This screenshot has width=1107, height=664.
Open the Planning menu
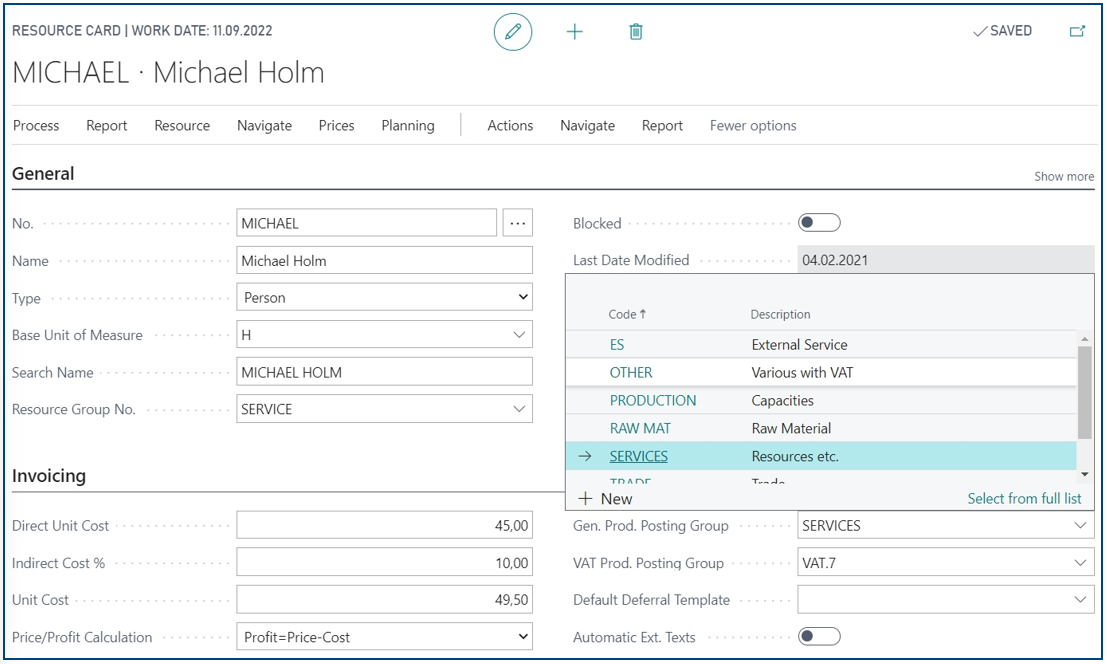(x=408, y=126)
